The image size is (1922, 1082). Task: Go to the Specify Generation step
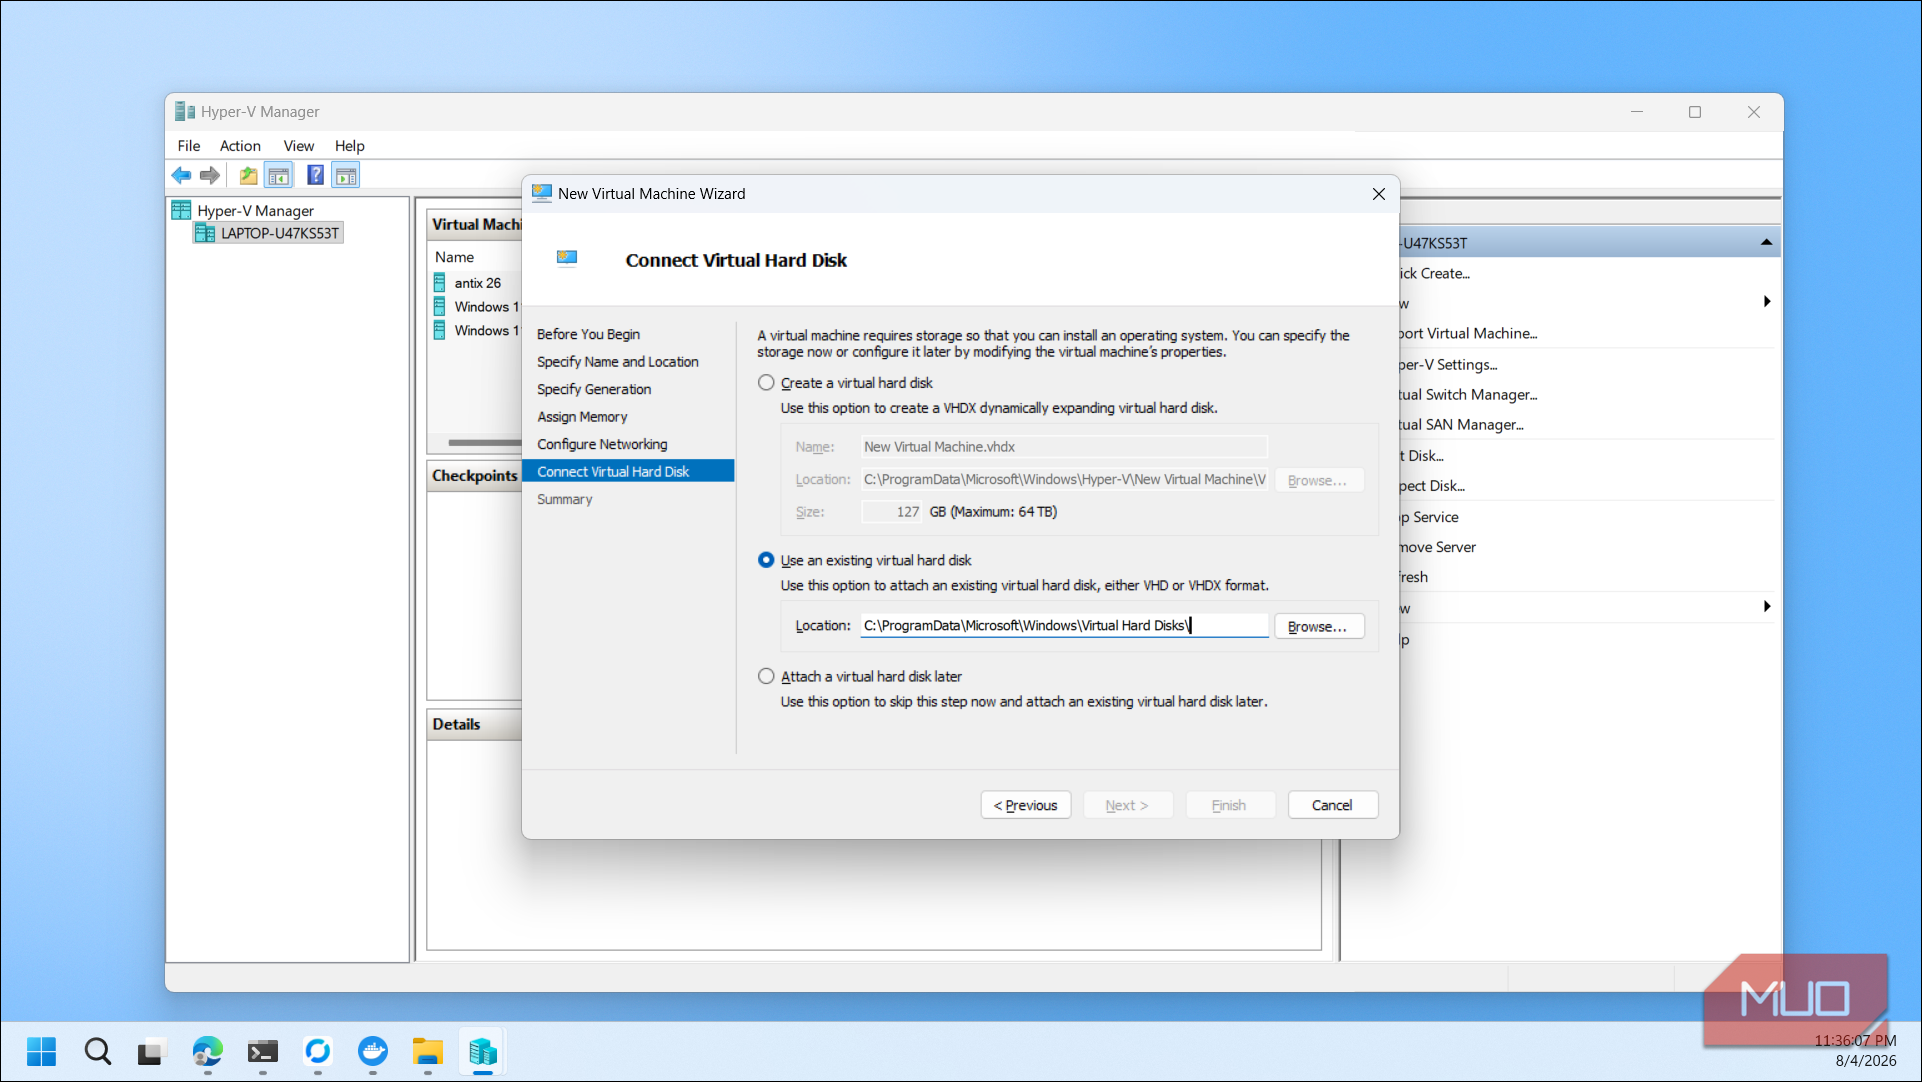pyautogui.click(x=594, y=389)
